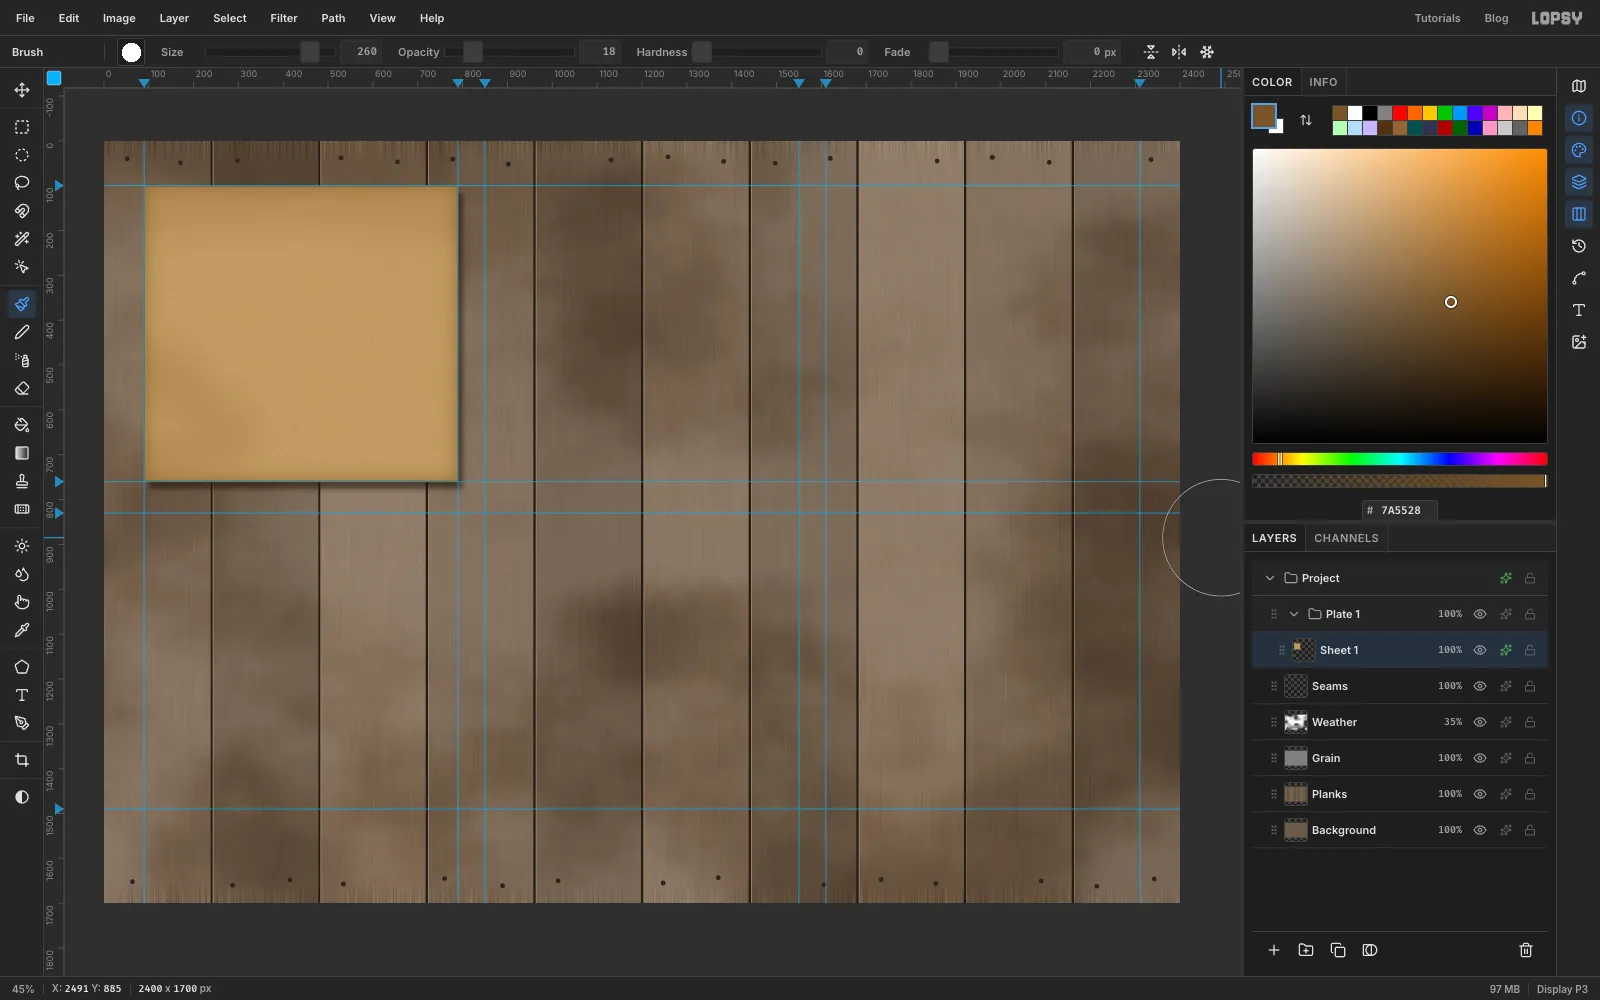Viewport: 1600px width, 1000px height.
Task: Select the Weather layer thumbnail
Action: click(x=1296, y=722)
